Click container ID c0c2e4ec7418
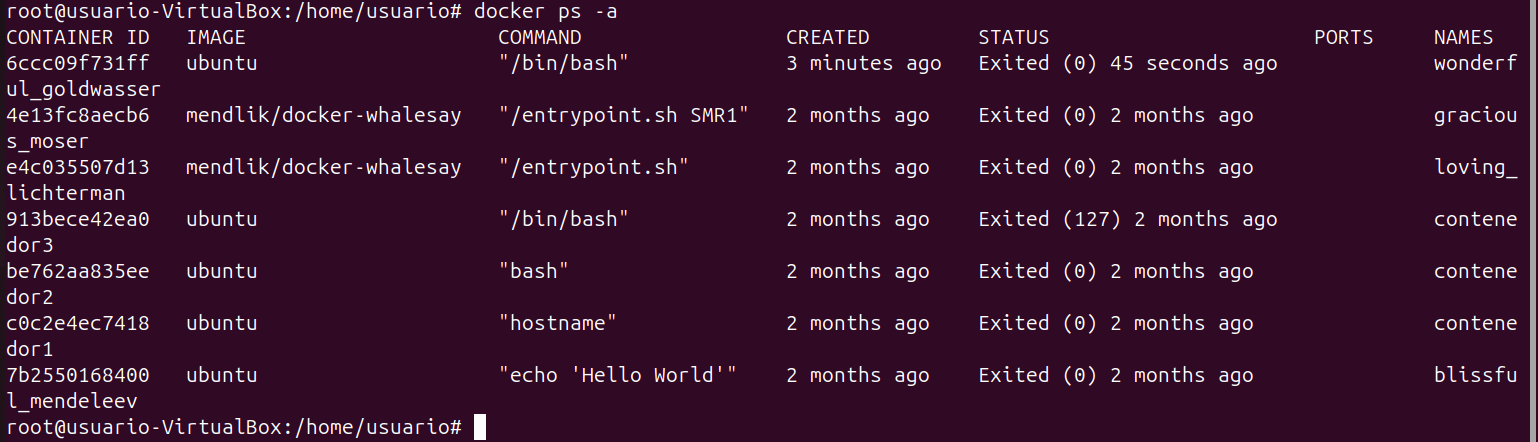The height and width of the screenshot is (442, 1538). [x=78, y=324]
